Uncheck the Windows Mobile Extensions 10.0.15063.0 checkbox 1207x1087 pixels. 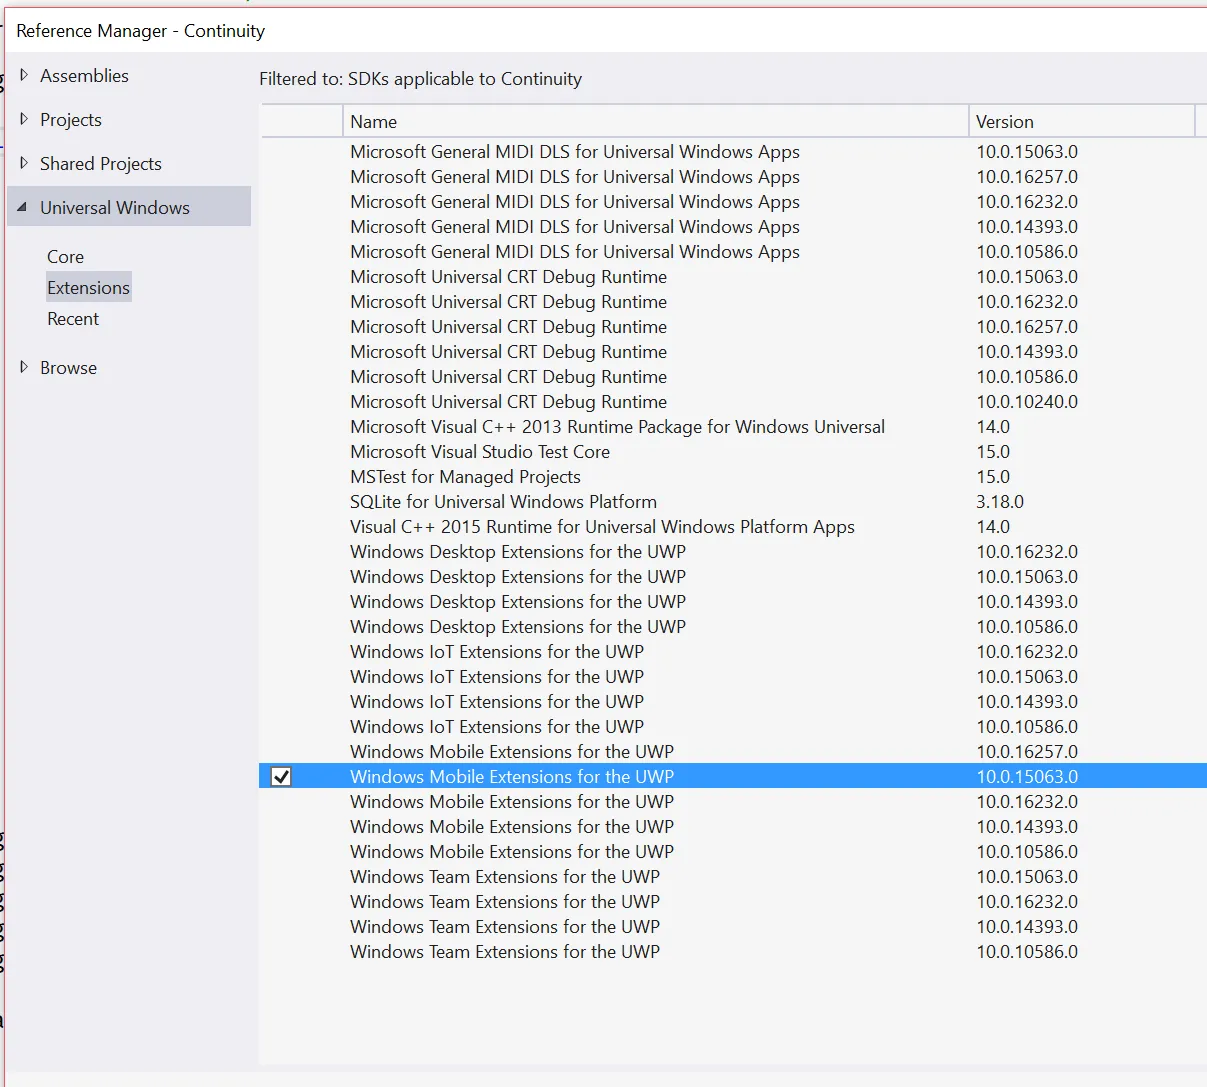click(281, 777)
